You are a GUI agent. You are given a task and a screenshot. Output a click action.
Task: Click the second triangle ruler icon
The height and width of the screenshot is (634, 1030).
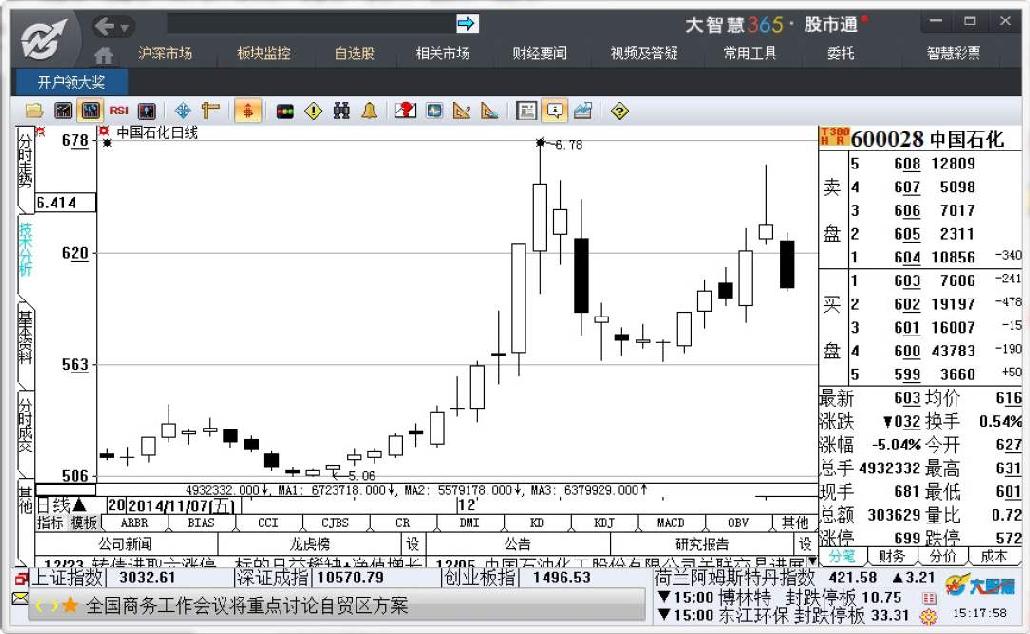point(489,111)
